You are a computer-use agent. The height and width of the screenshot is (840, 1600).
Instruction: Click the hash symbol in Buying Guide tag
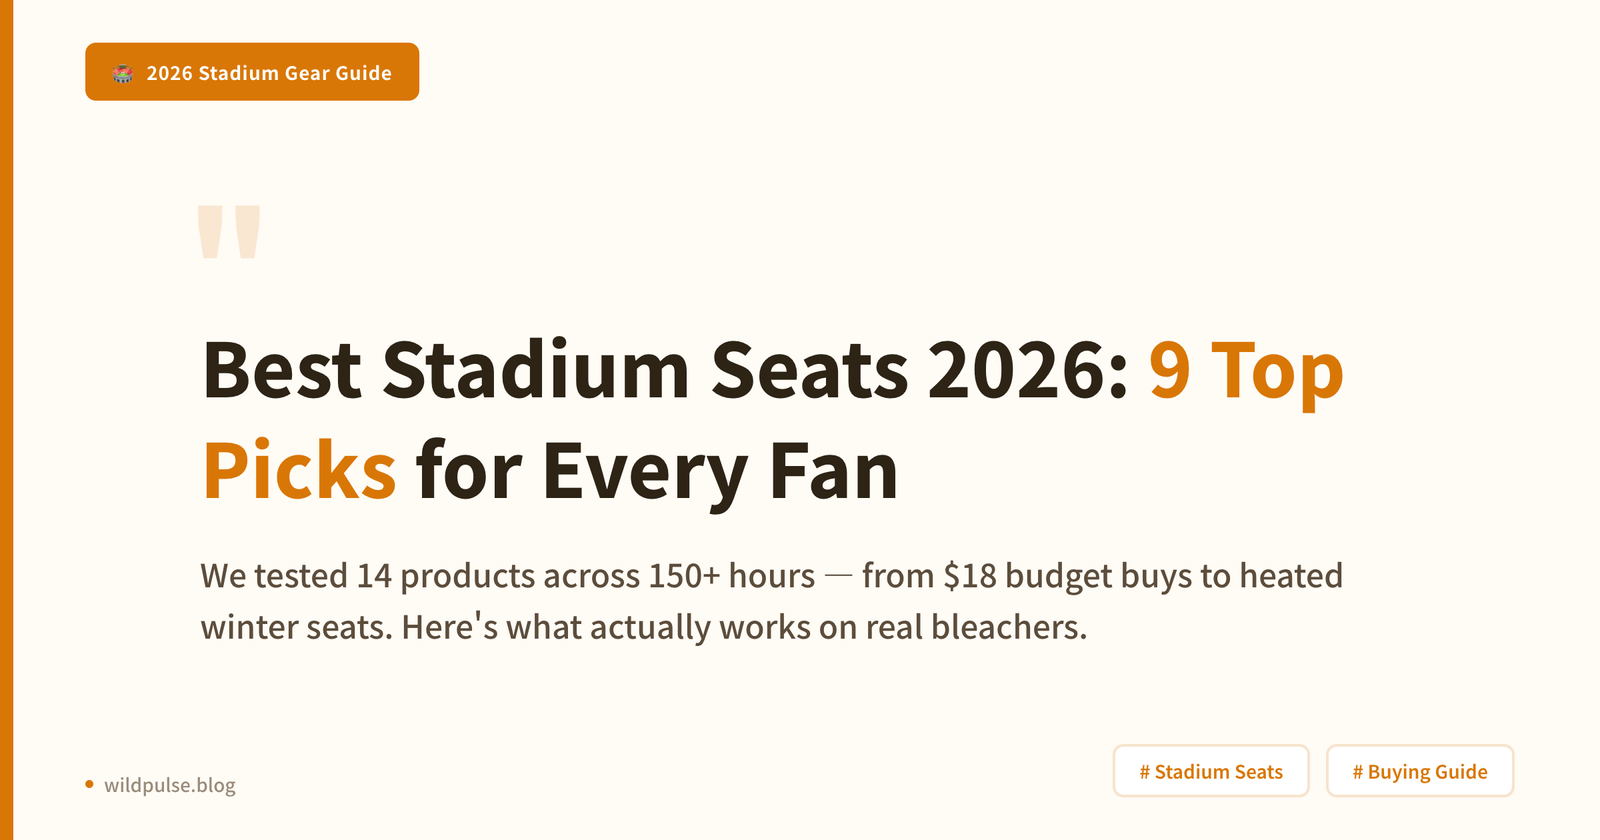(1357, 772)
